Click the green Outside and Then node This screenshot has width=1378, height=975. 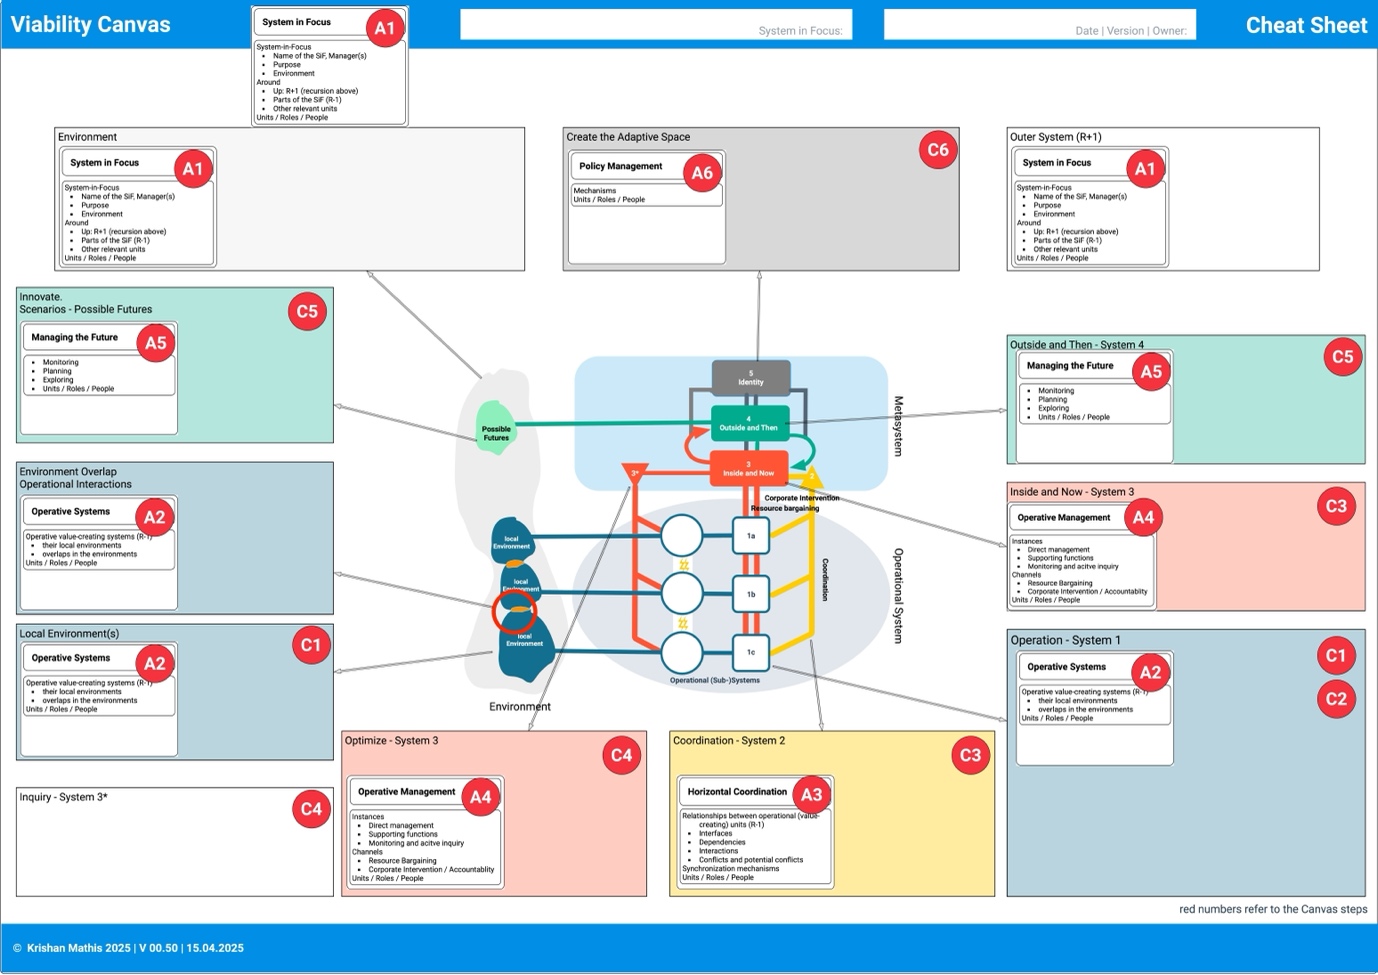[x=749, y=421]
